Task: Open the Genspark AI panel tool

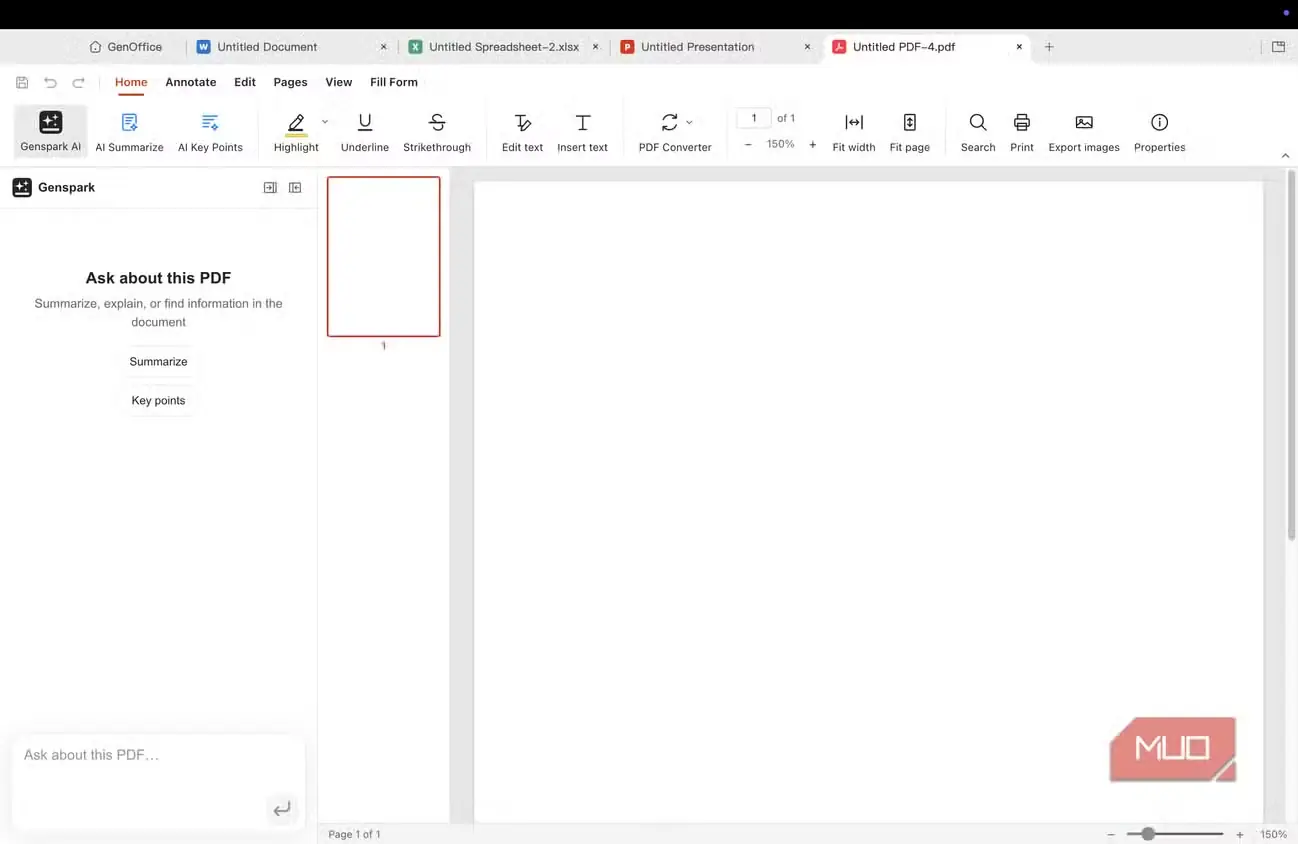Action: pyautogui.click(x=50, y=132)
